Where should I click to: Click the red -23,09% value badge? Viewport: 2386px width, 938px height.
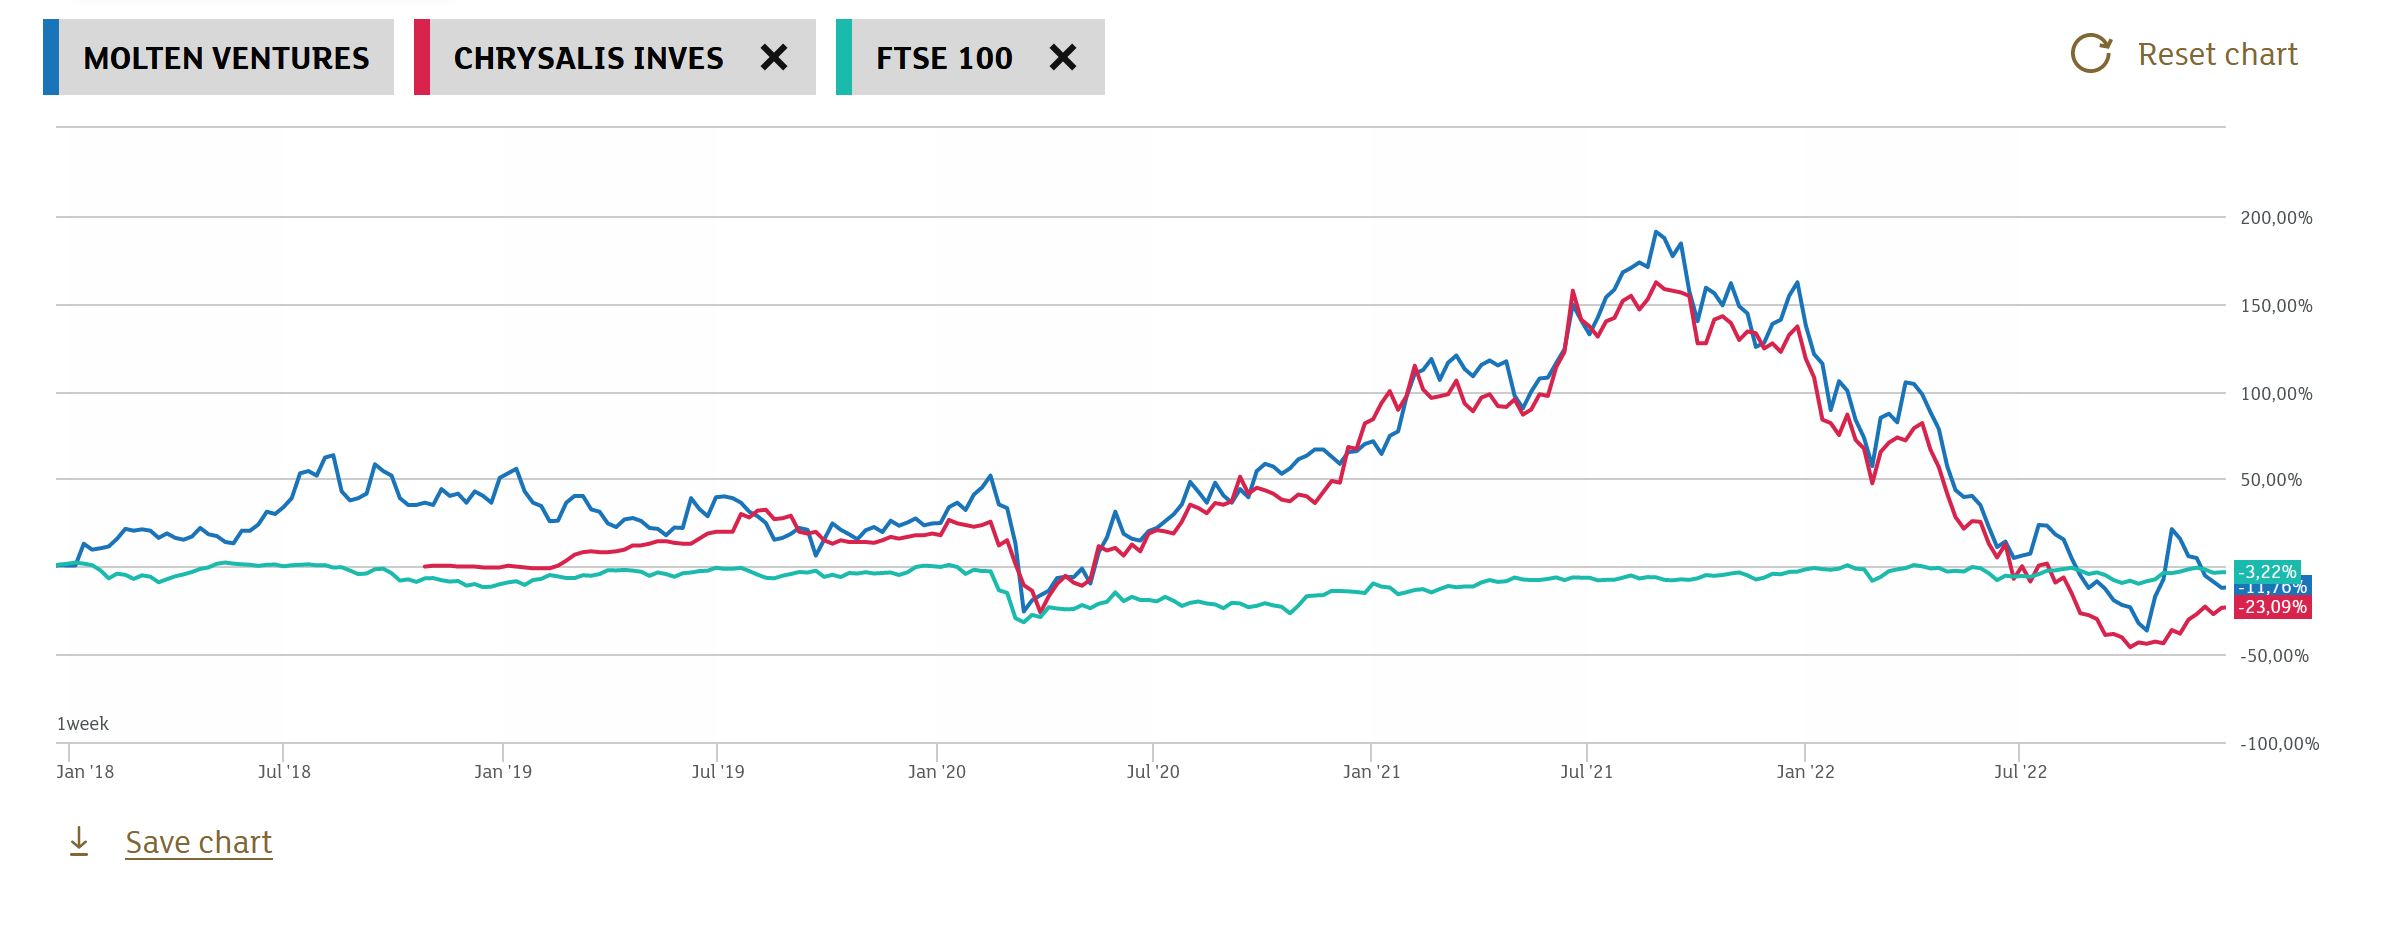tap(2272, 607)
